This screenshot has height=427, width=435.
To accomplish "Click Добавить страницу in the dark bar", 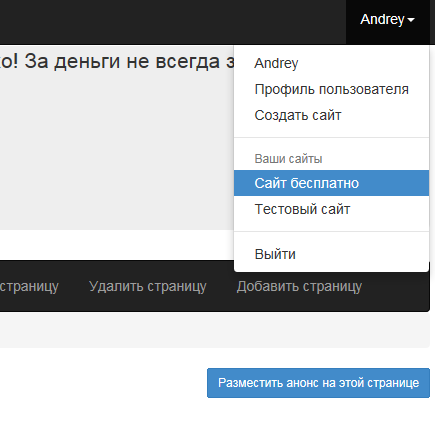I will (299, 286).
